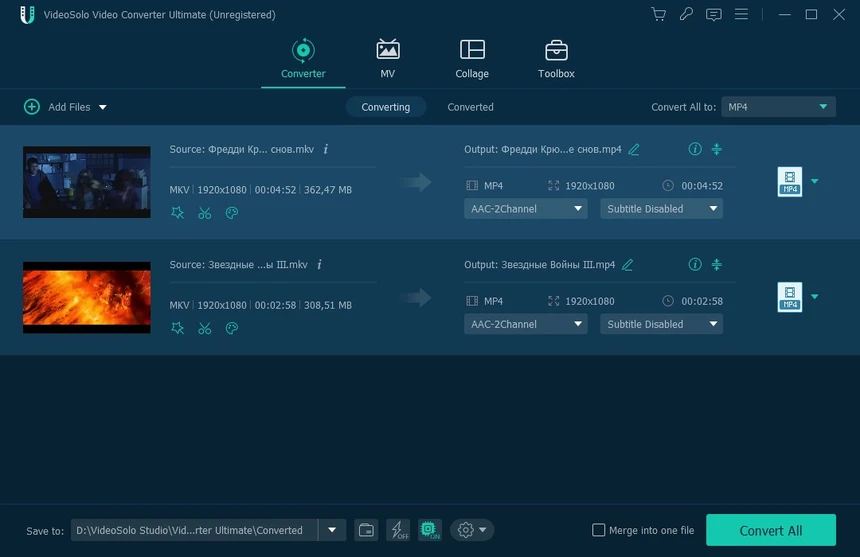
Task: Click the key register icon
Action: click(686, 14)
